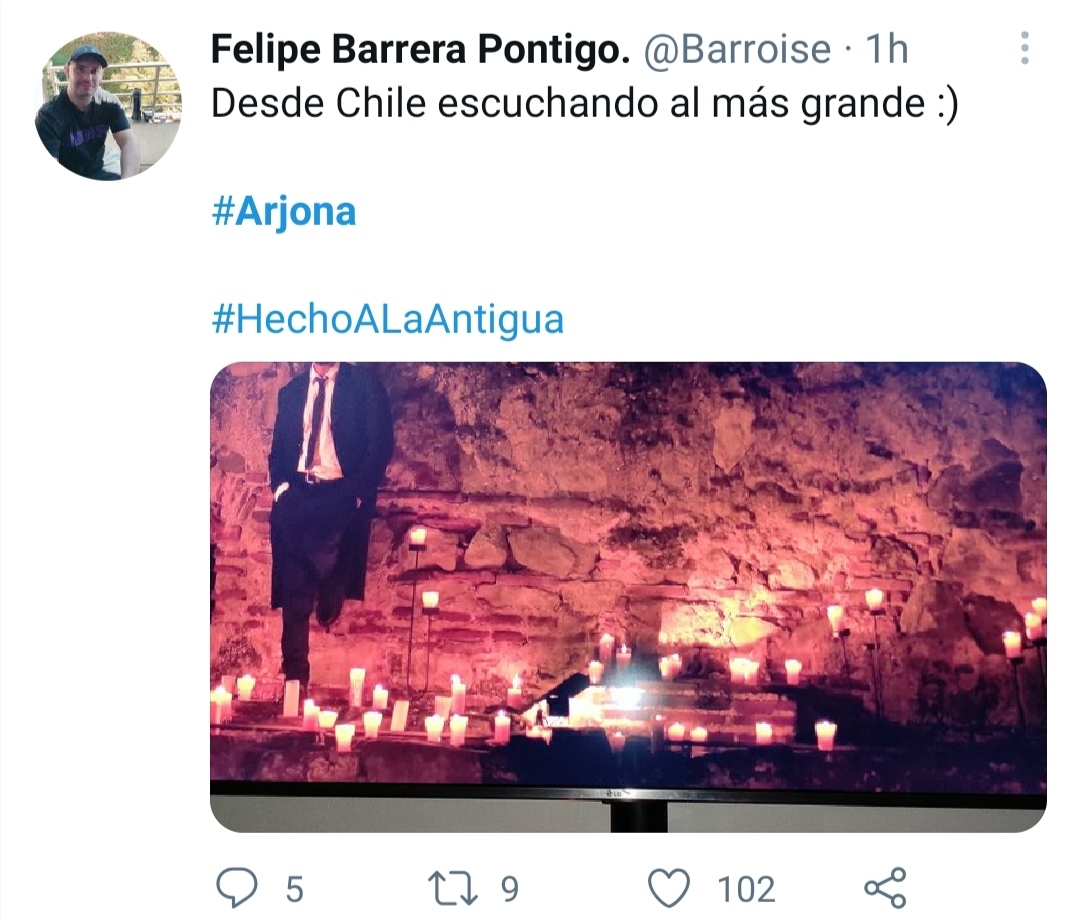This screenshot has width=1080, height=920.
Task: Open the #Arjona hashtag link
Action: (x=284, y=211)
